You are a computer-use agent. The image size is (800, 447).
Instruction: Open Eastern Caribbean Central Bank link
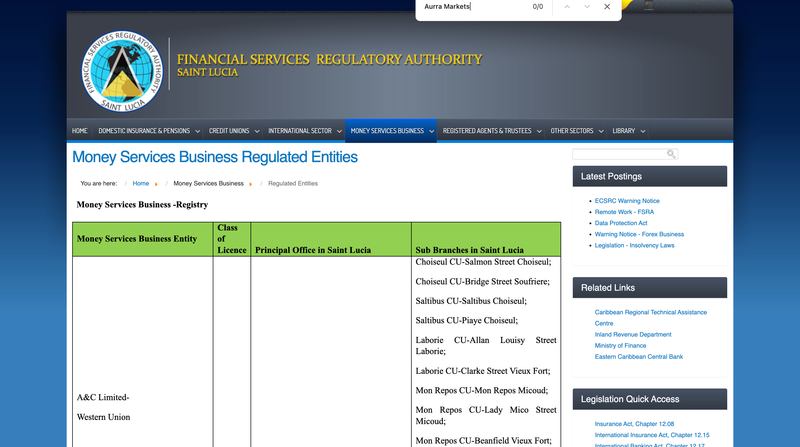point(638,357)
